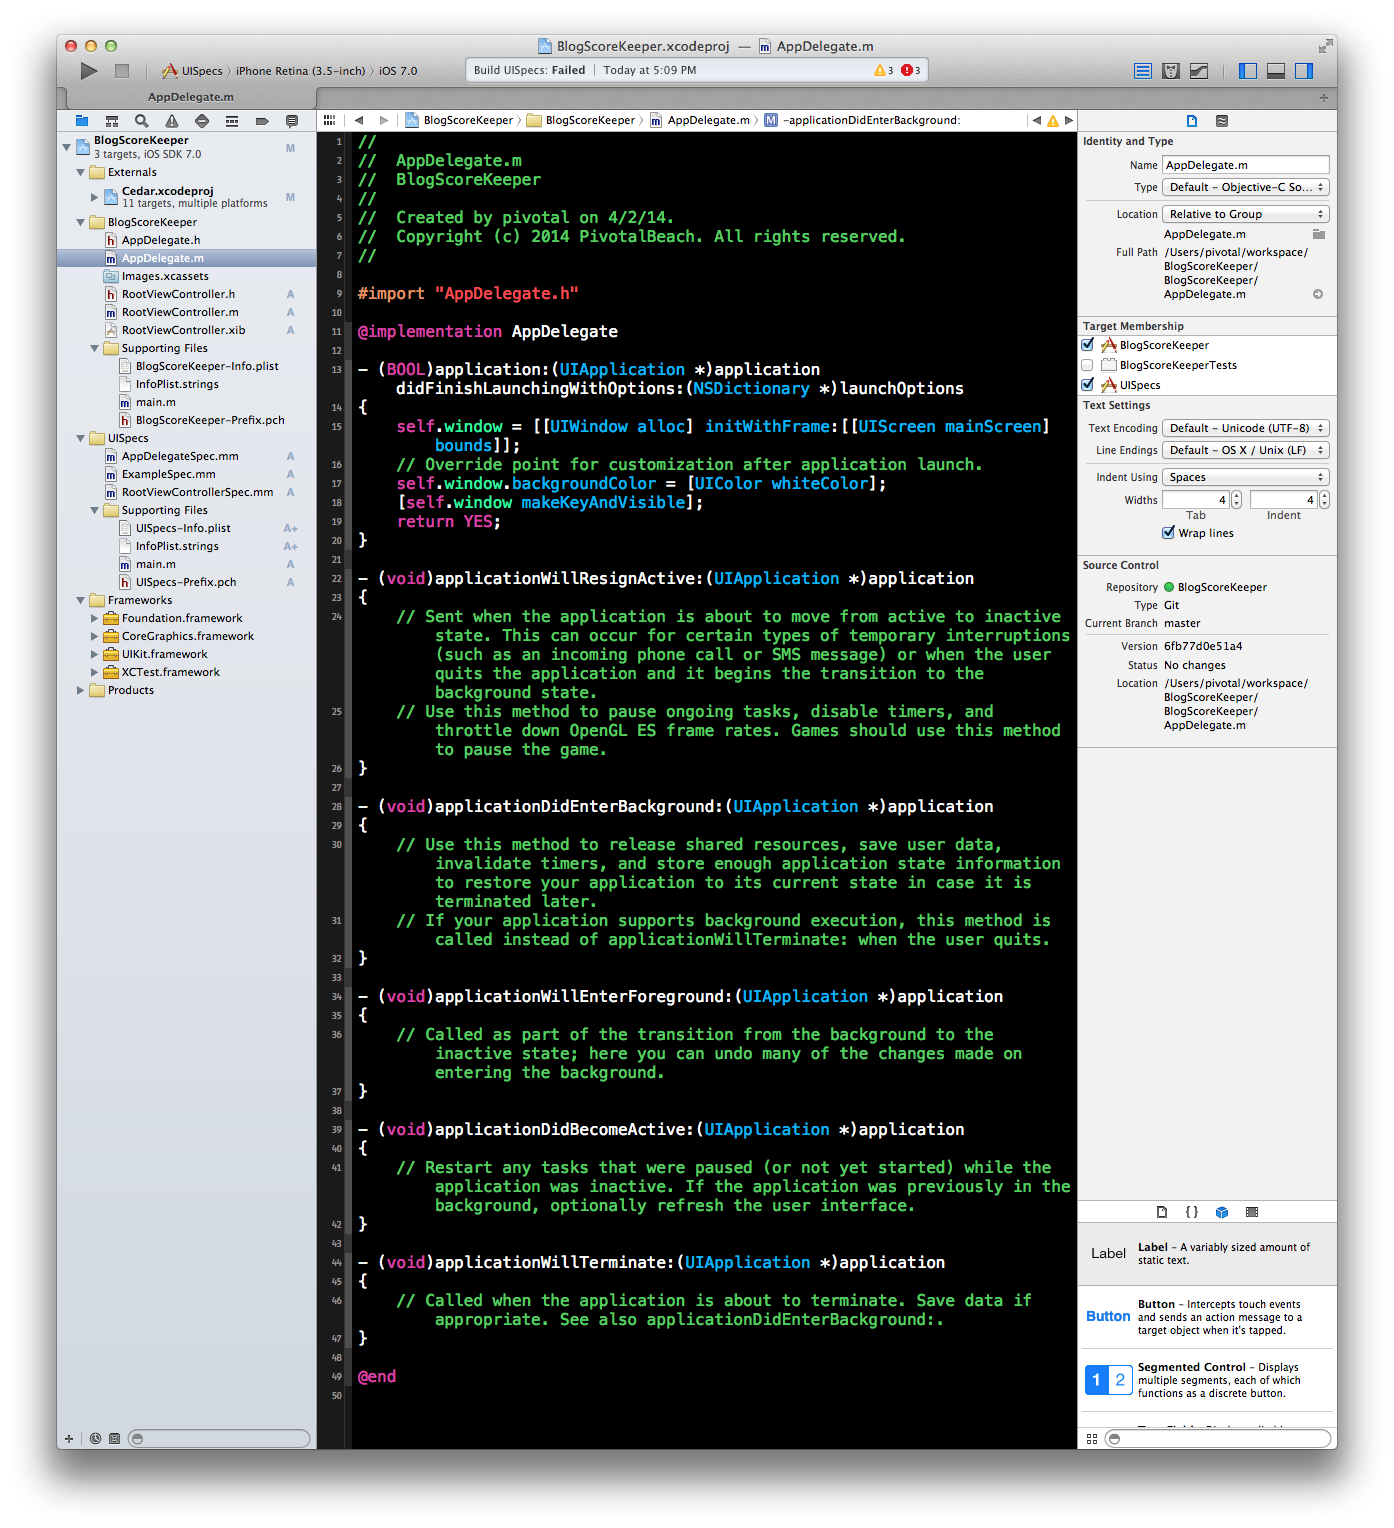
Task: Expand UIKit.framework
Action: [x=94, y=654]
